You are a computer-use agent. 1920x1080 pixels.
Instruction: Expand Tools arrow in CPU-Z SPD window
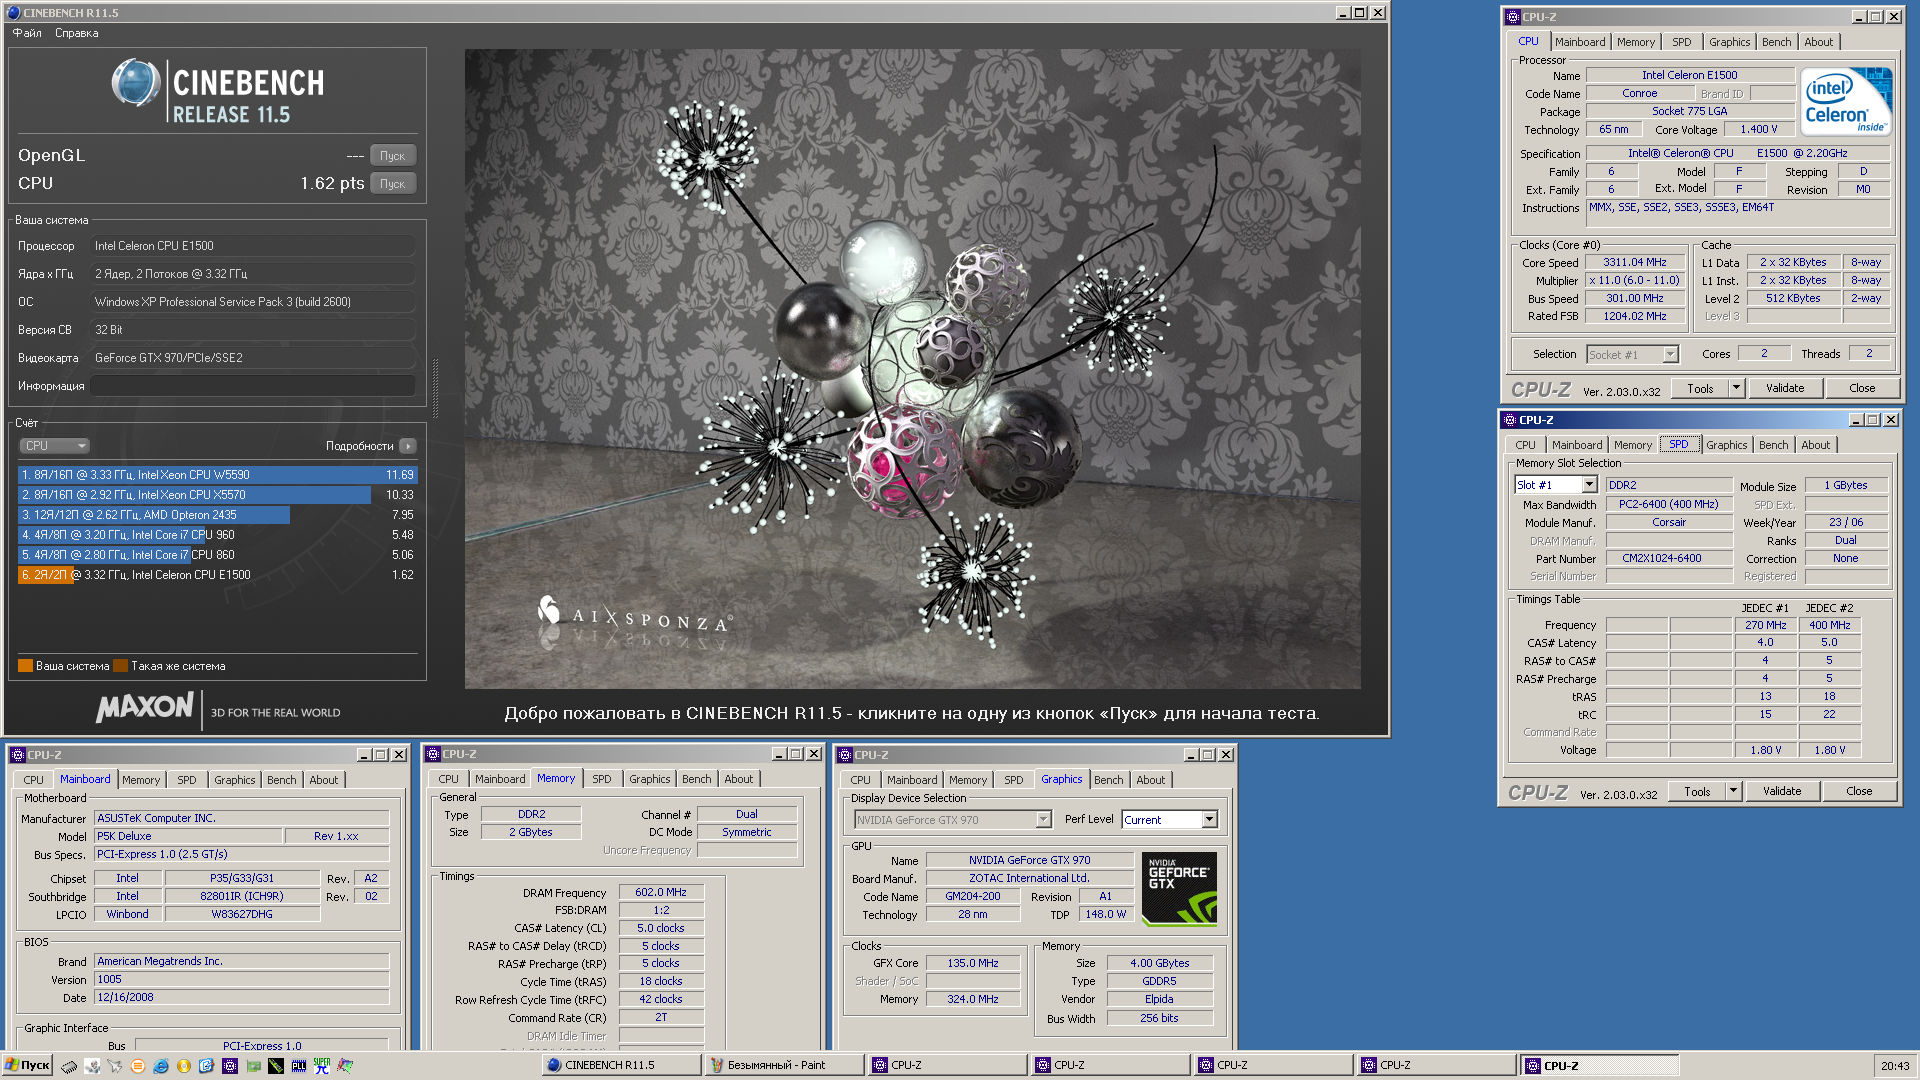point(1733,791)
